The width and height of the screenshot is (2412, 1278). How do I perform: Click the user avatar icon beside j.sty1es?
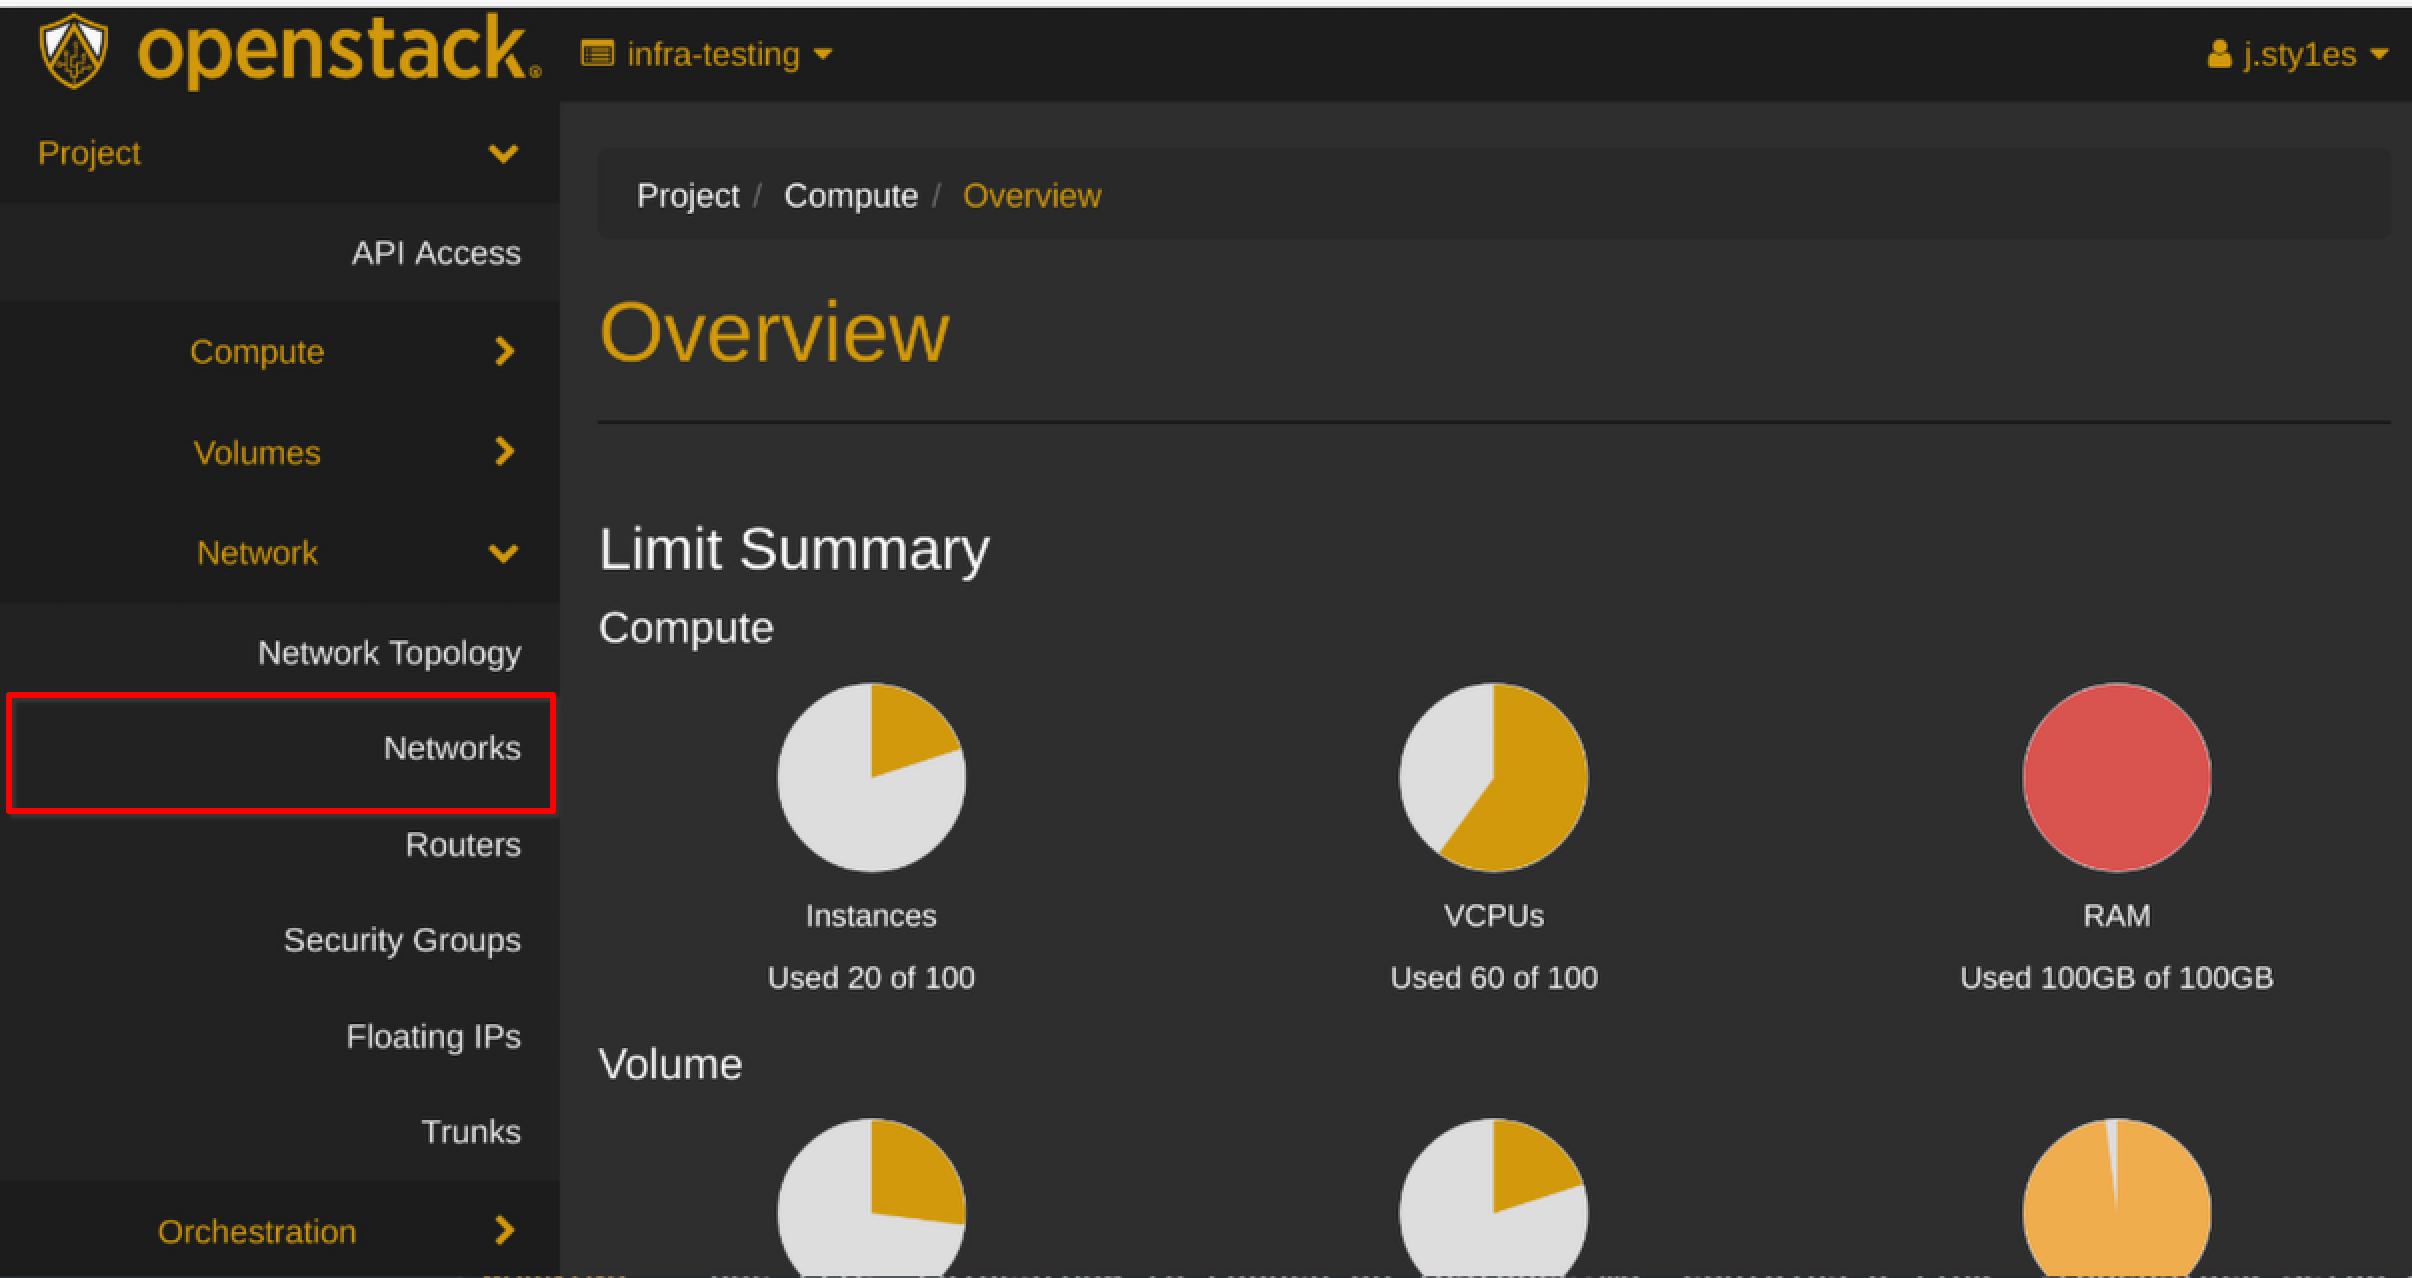click(x=2219, y=54)
